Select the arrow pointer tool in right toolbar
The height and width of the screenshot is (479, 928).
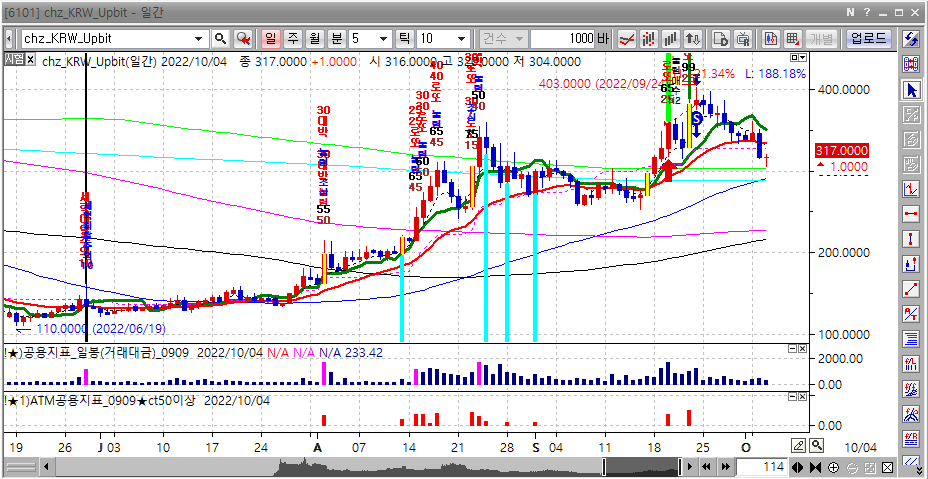tap(911, 90)
